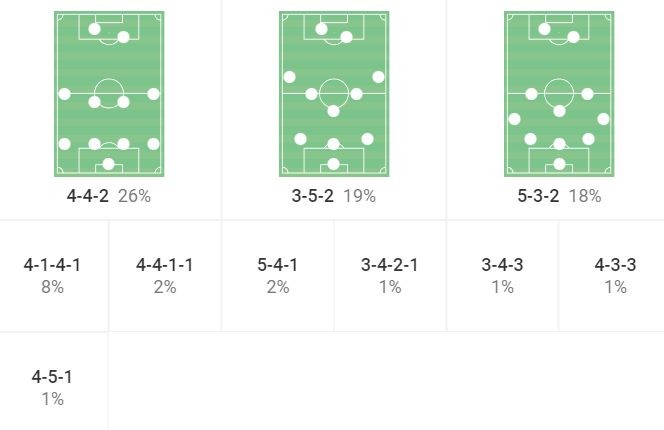This screenshot has width=664, height=430.
Task: Click the 5-3-2 formation label
Action: tap(540, 196)
